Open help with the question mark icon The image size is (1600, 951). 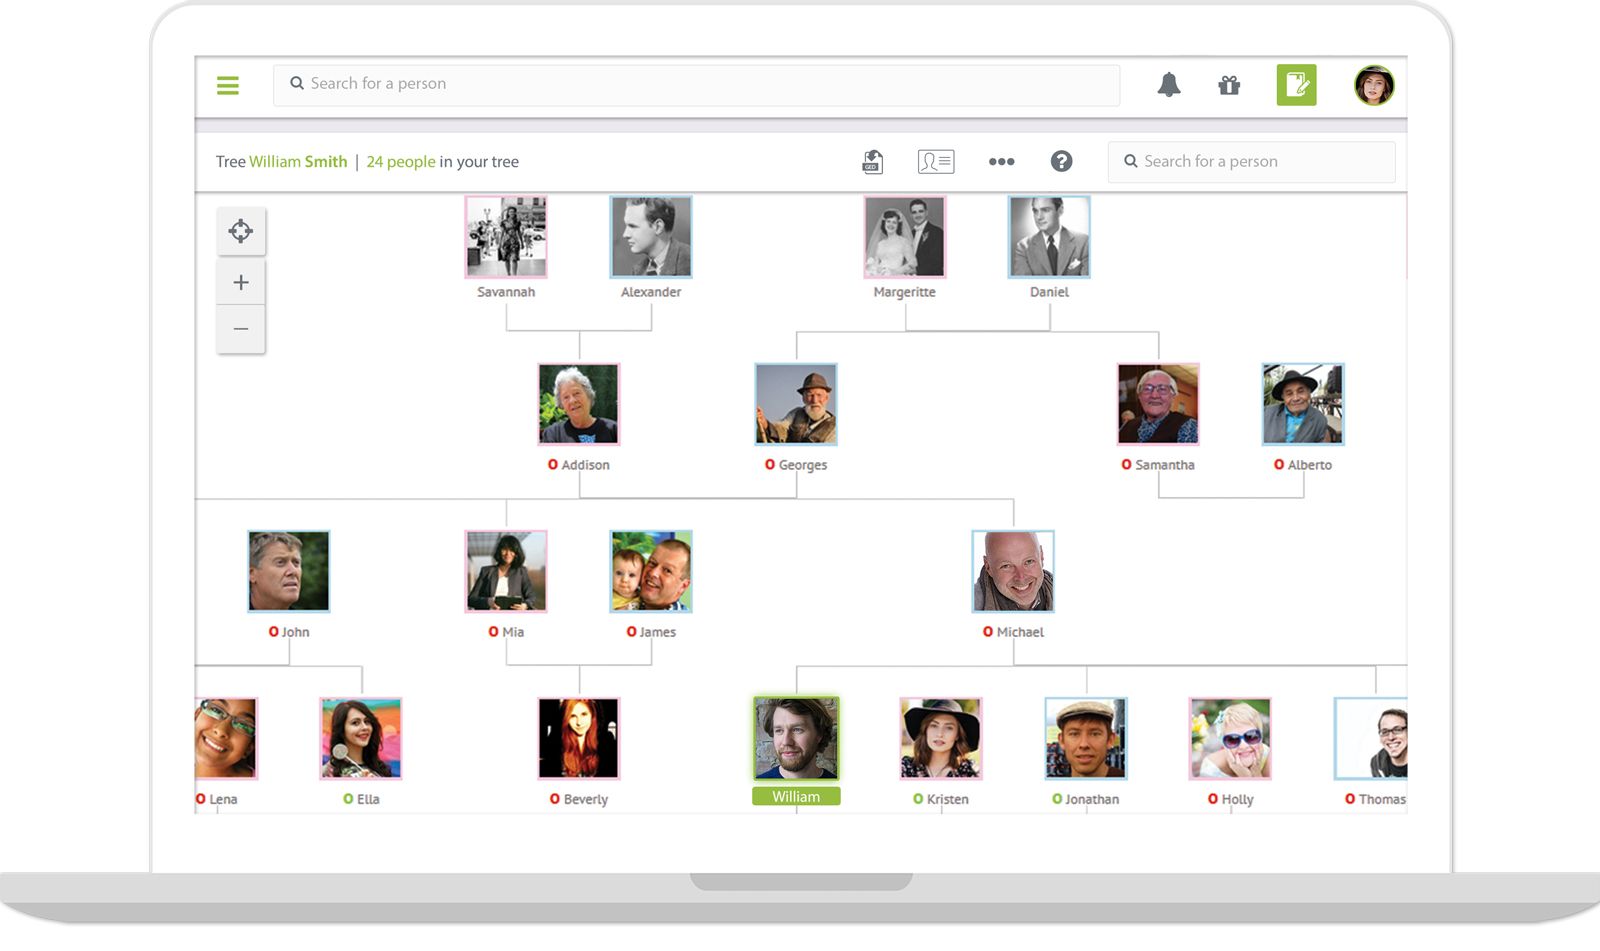pos(1061,161)
